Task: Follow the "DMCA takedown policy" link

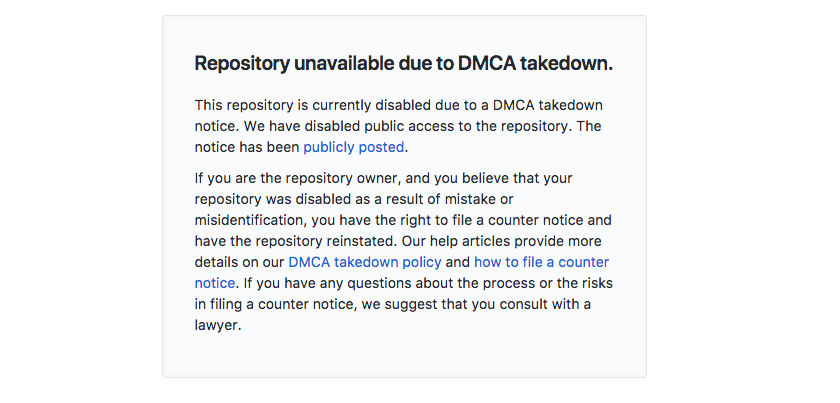Action: pyautogui.click(x=364, y=262)
